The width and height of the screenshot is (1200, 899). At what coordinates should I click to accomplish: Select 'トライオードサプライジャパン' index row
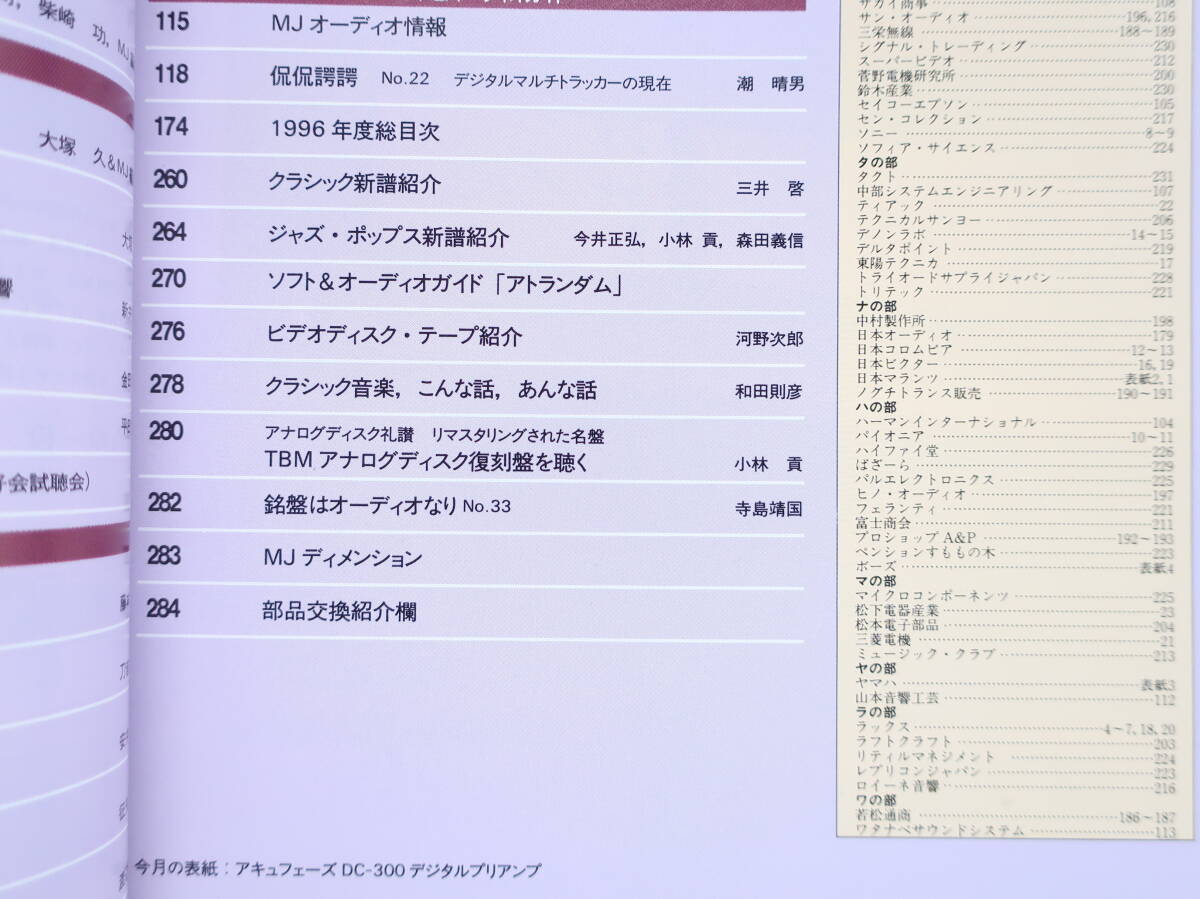(1016, 277)
